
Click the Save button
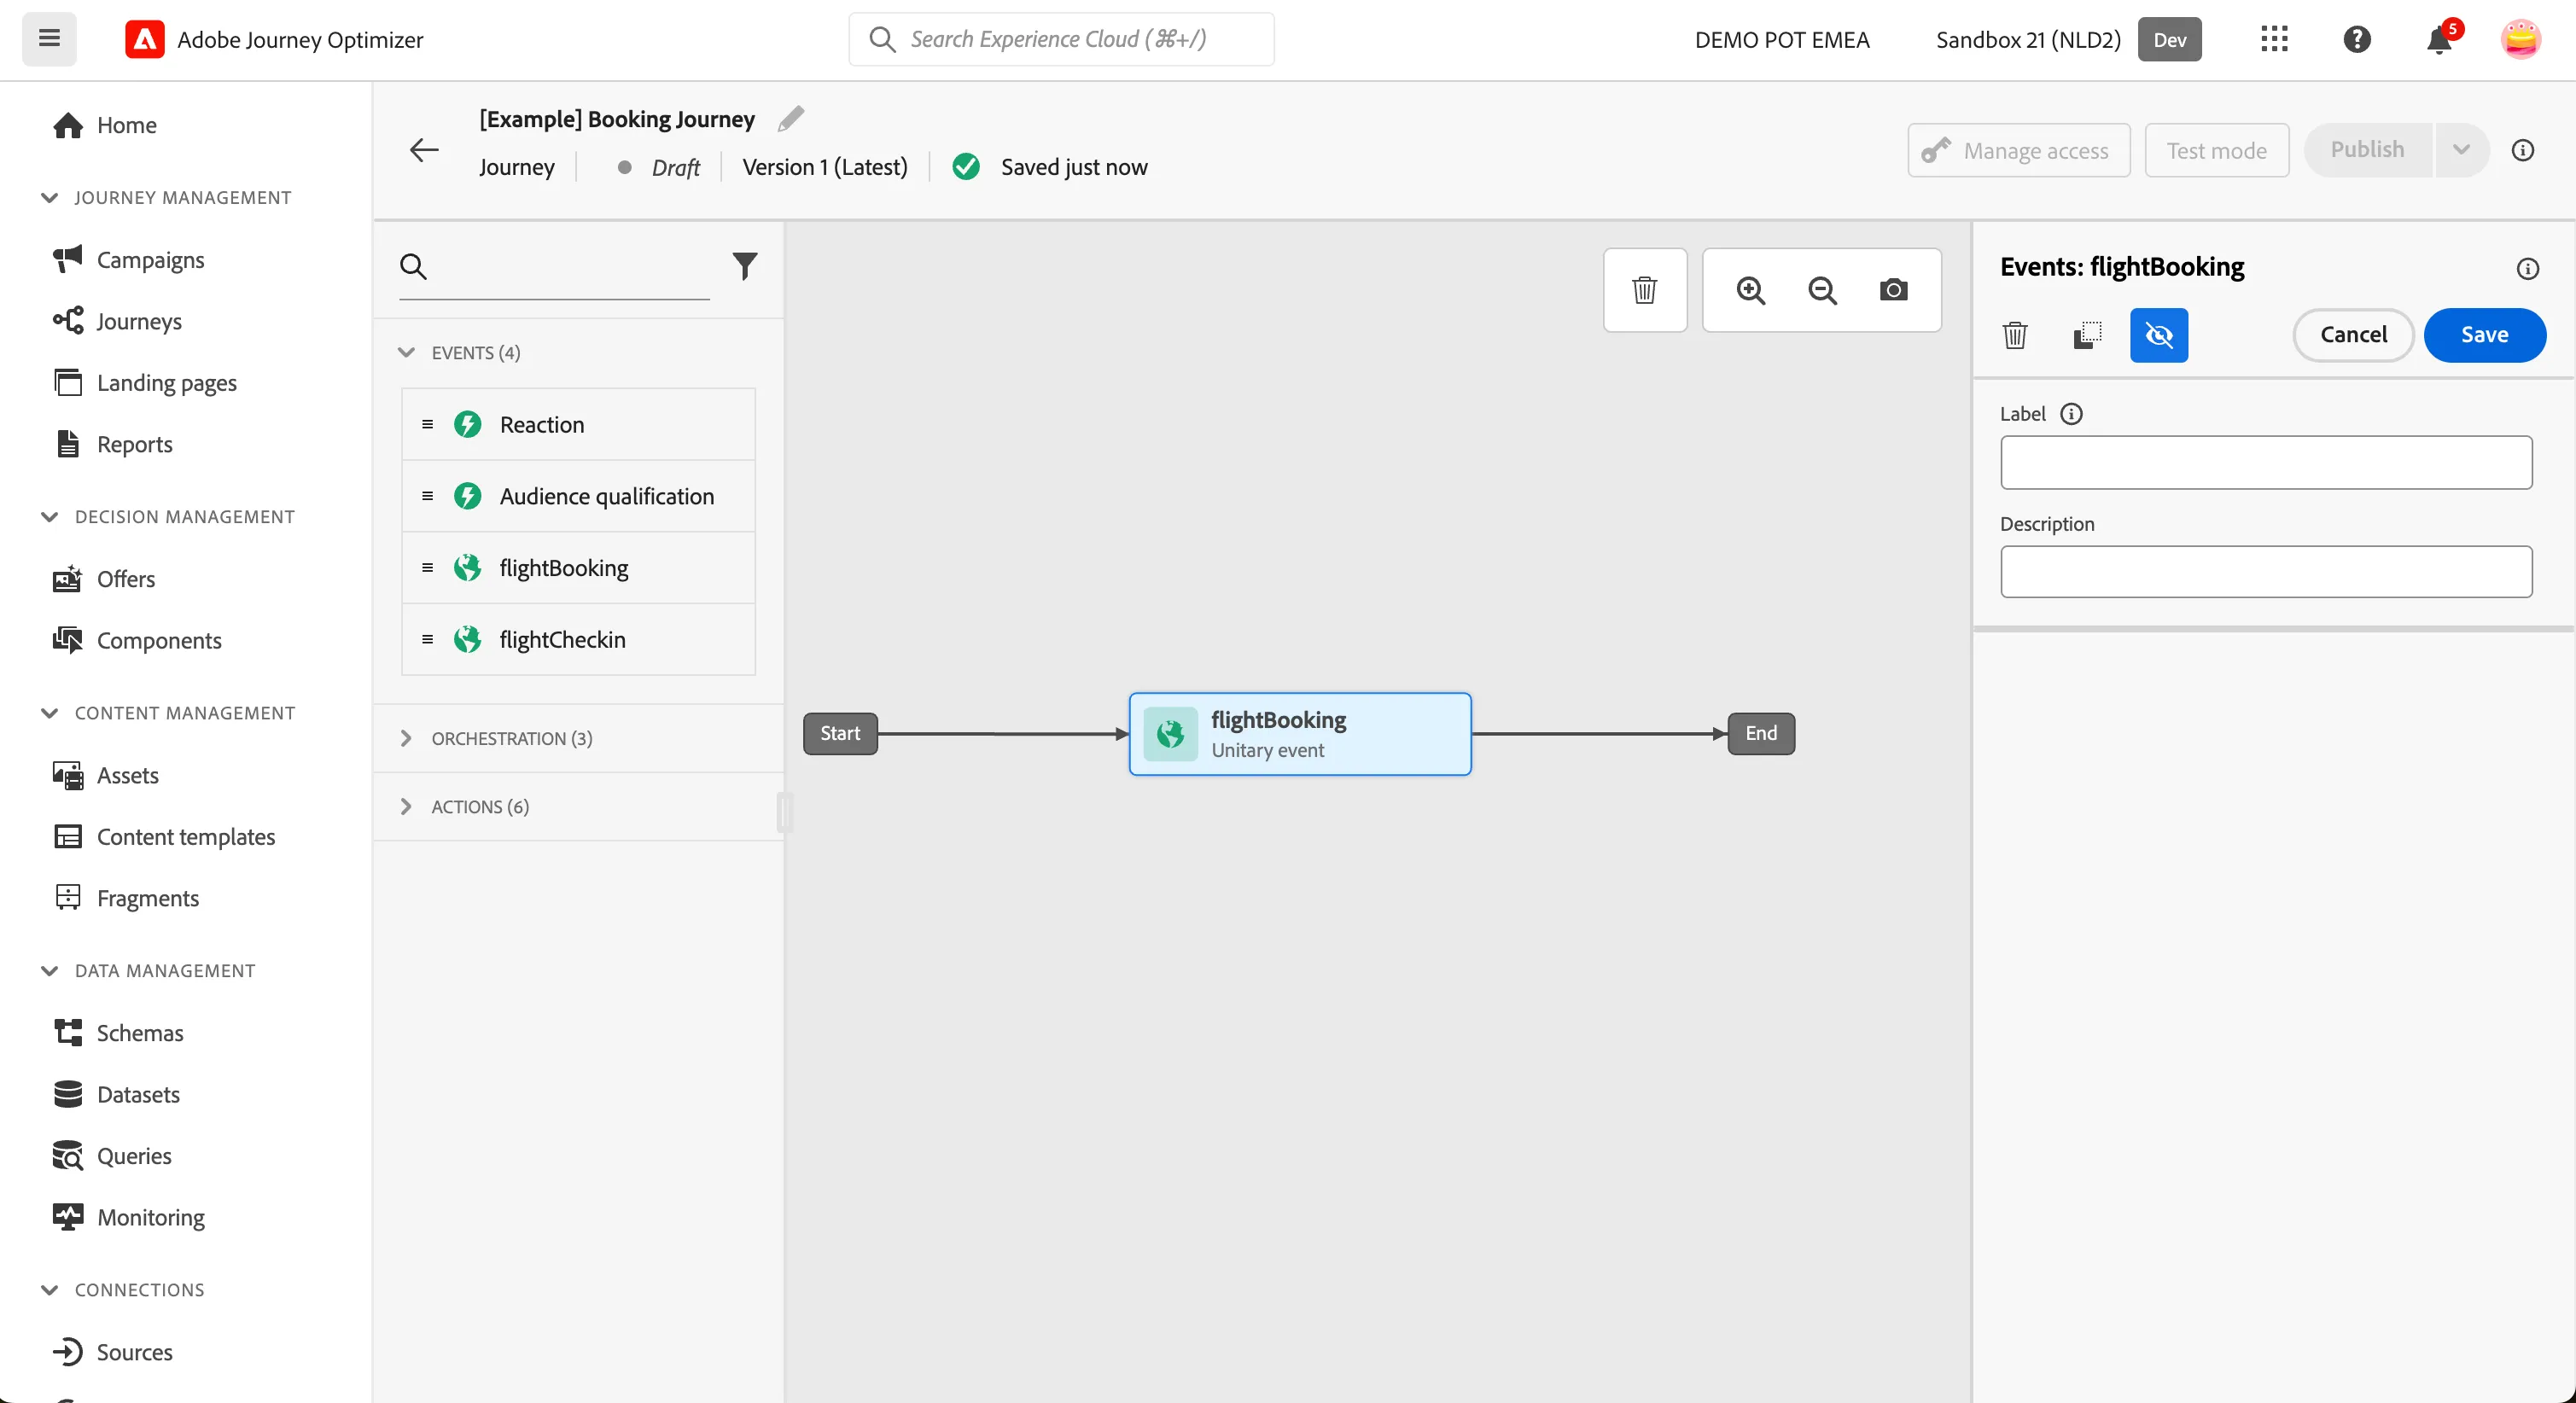tap(2484, 335)
